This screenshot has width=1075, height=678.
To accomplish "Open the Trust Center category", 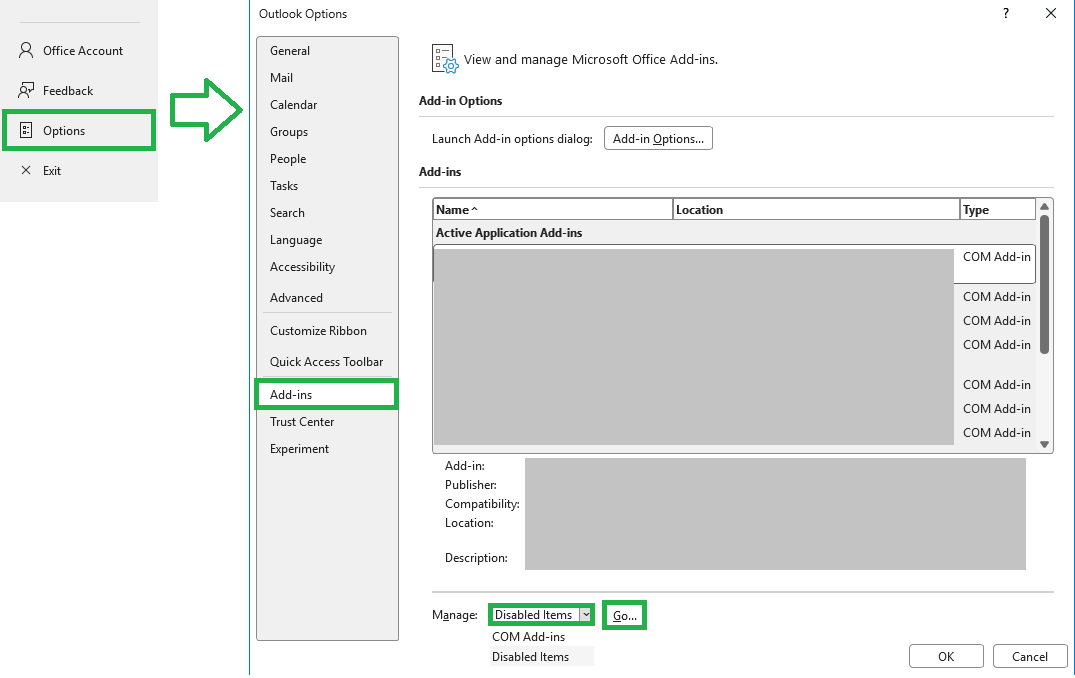I will (327, 422).
